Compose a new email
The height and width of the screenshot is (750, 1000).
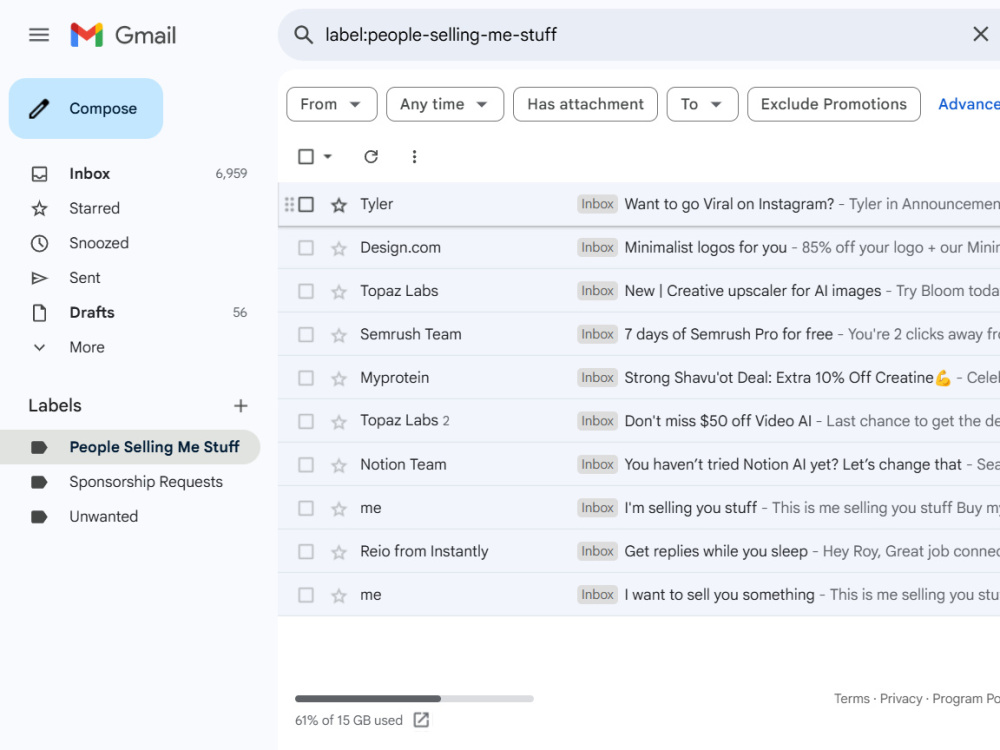click(86, 108)
